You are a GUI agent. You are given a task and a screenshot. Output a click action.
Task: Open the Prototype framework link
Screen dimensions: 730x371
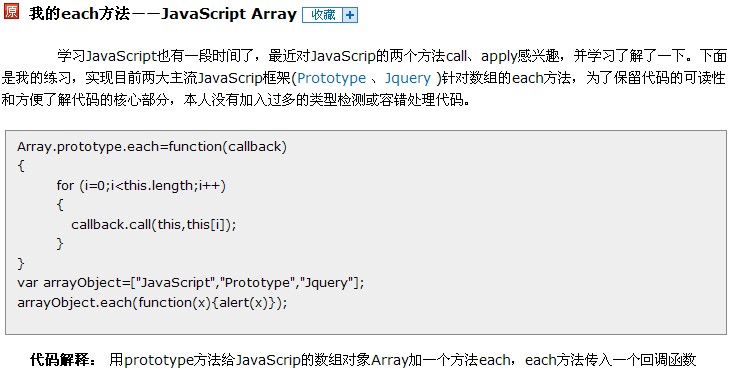[x=331, y=78]
